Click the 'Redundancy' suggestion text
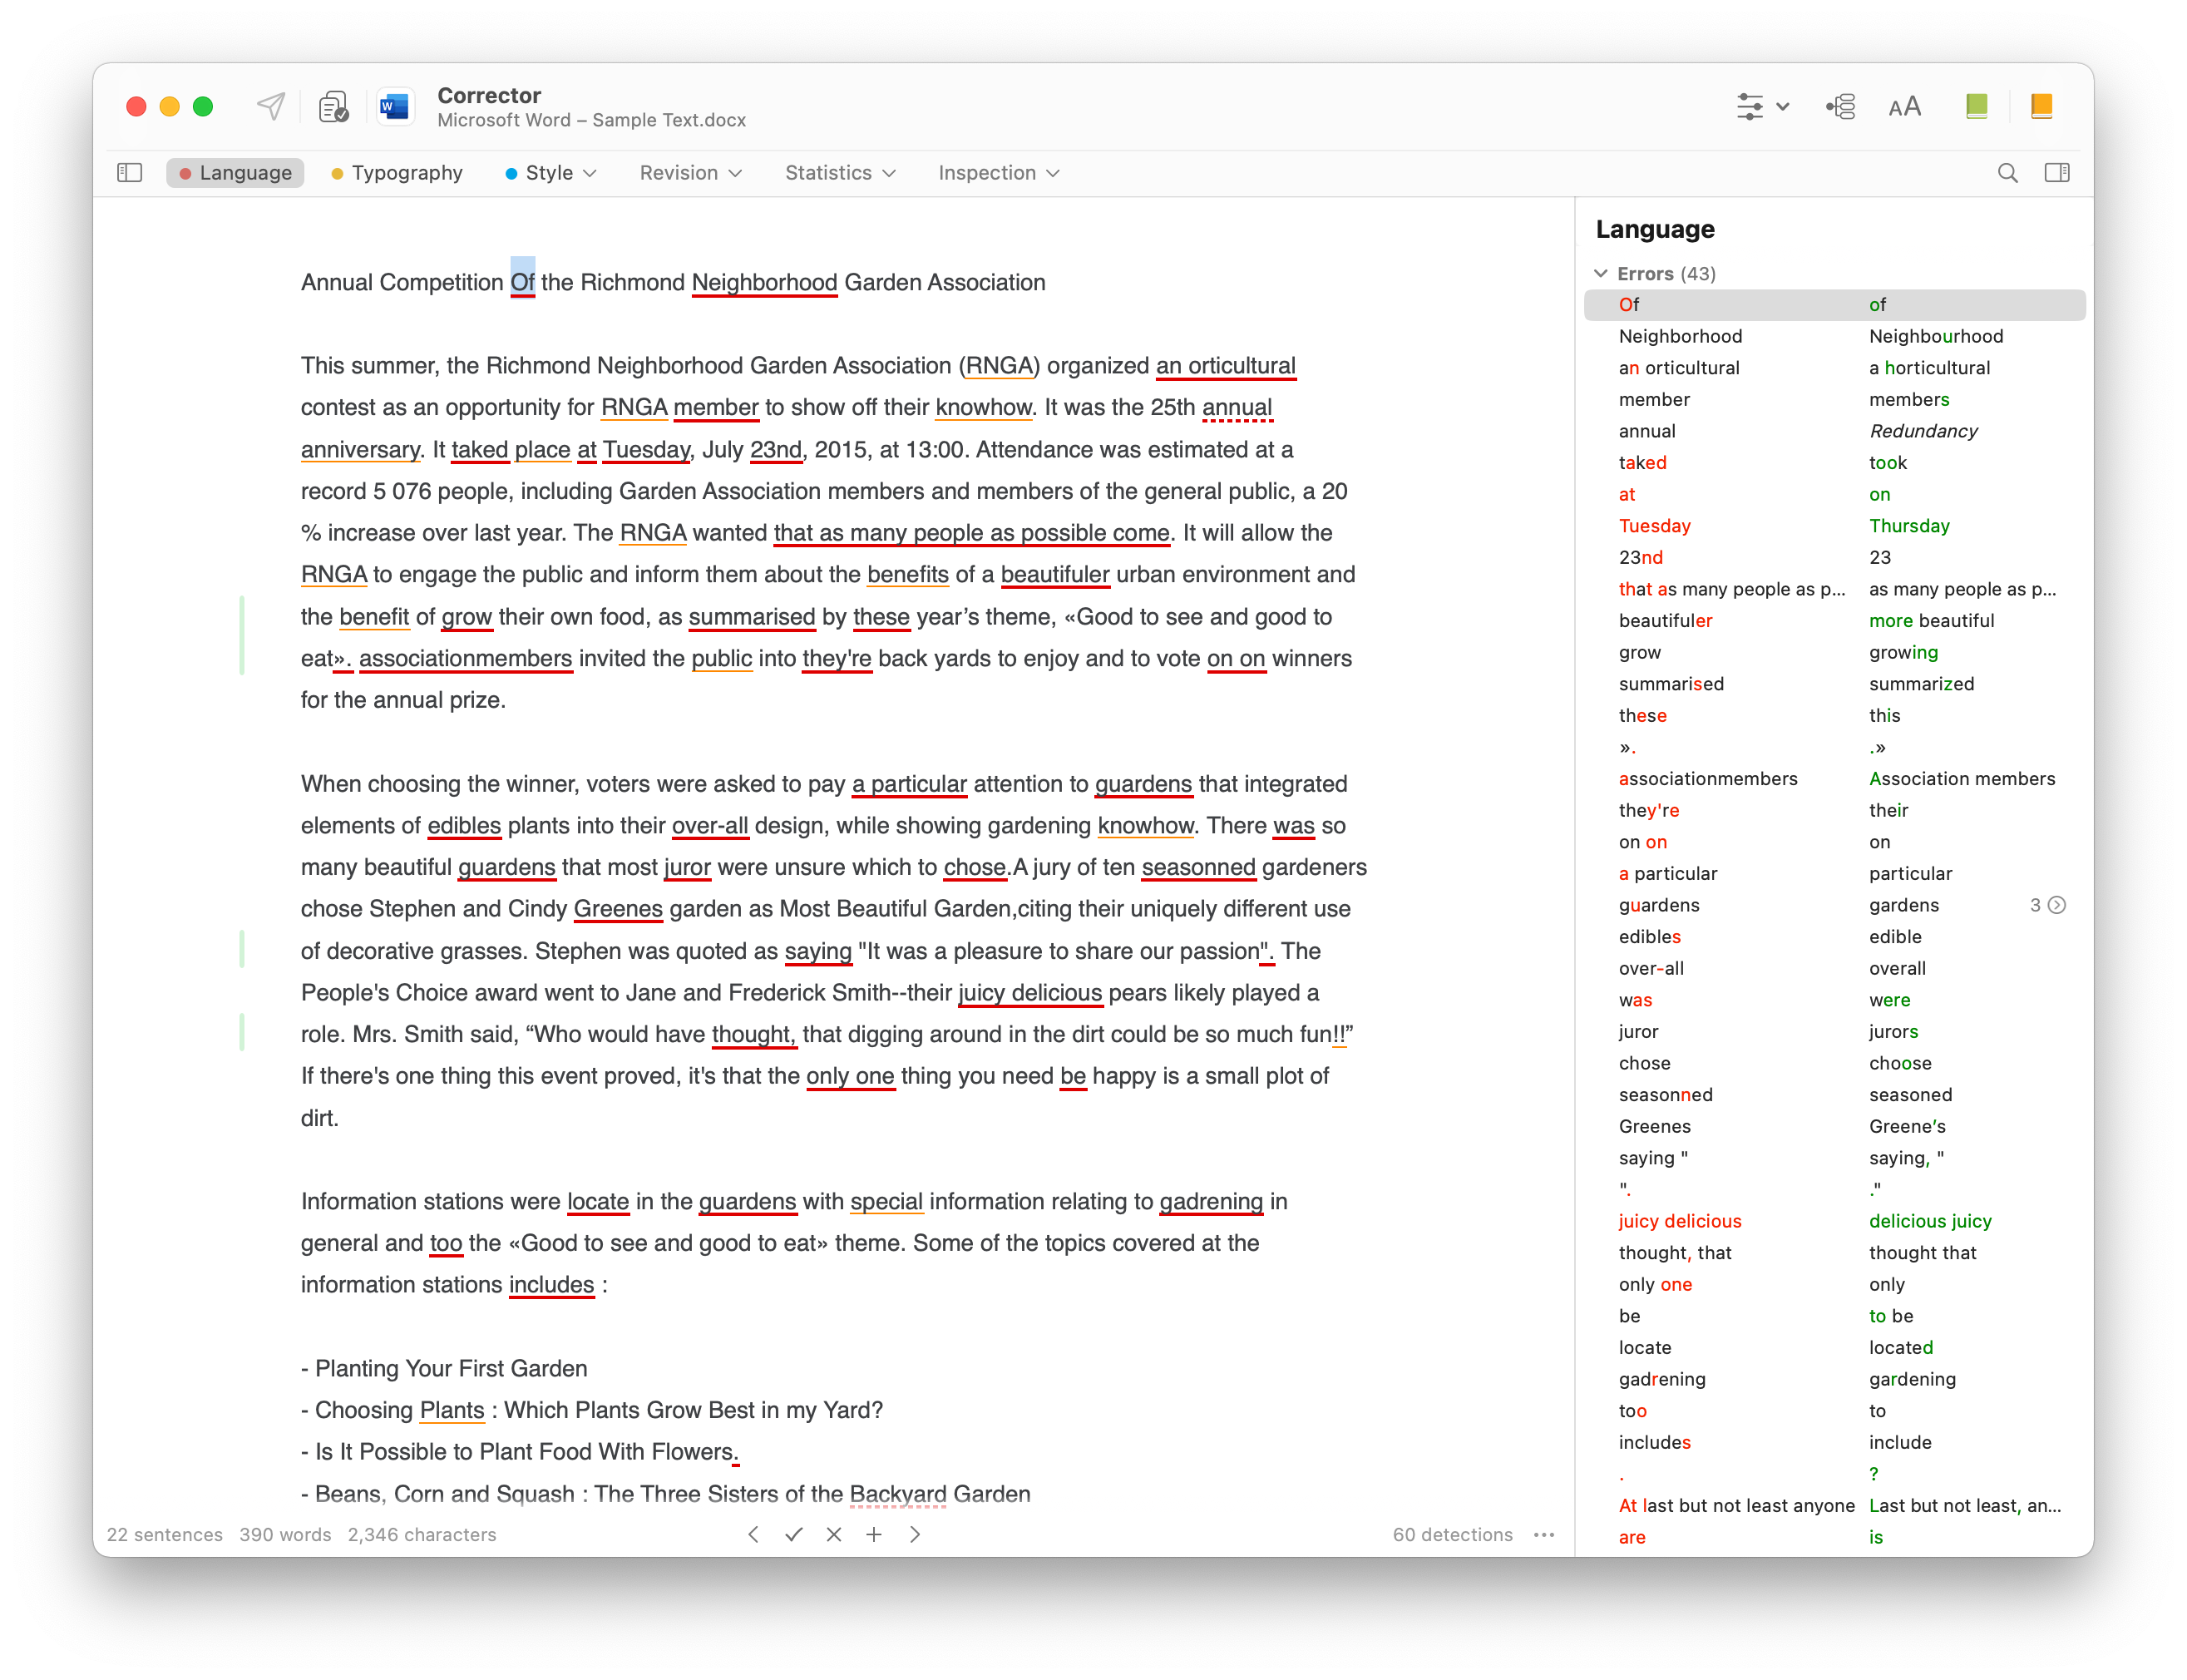Viewport: 2187px width, 1680px height. (1923, 431)
